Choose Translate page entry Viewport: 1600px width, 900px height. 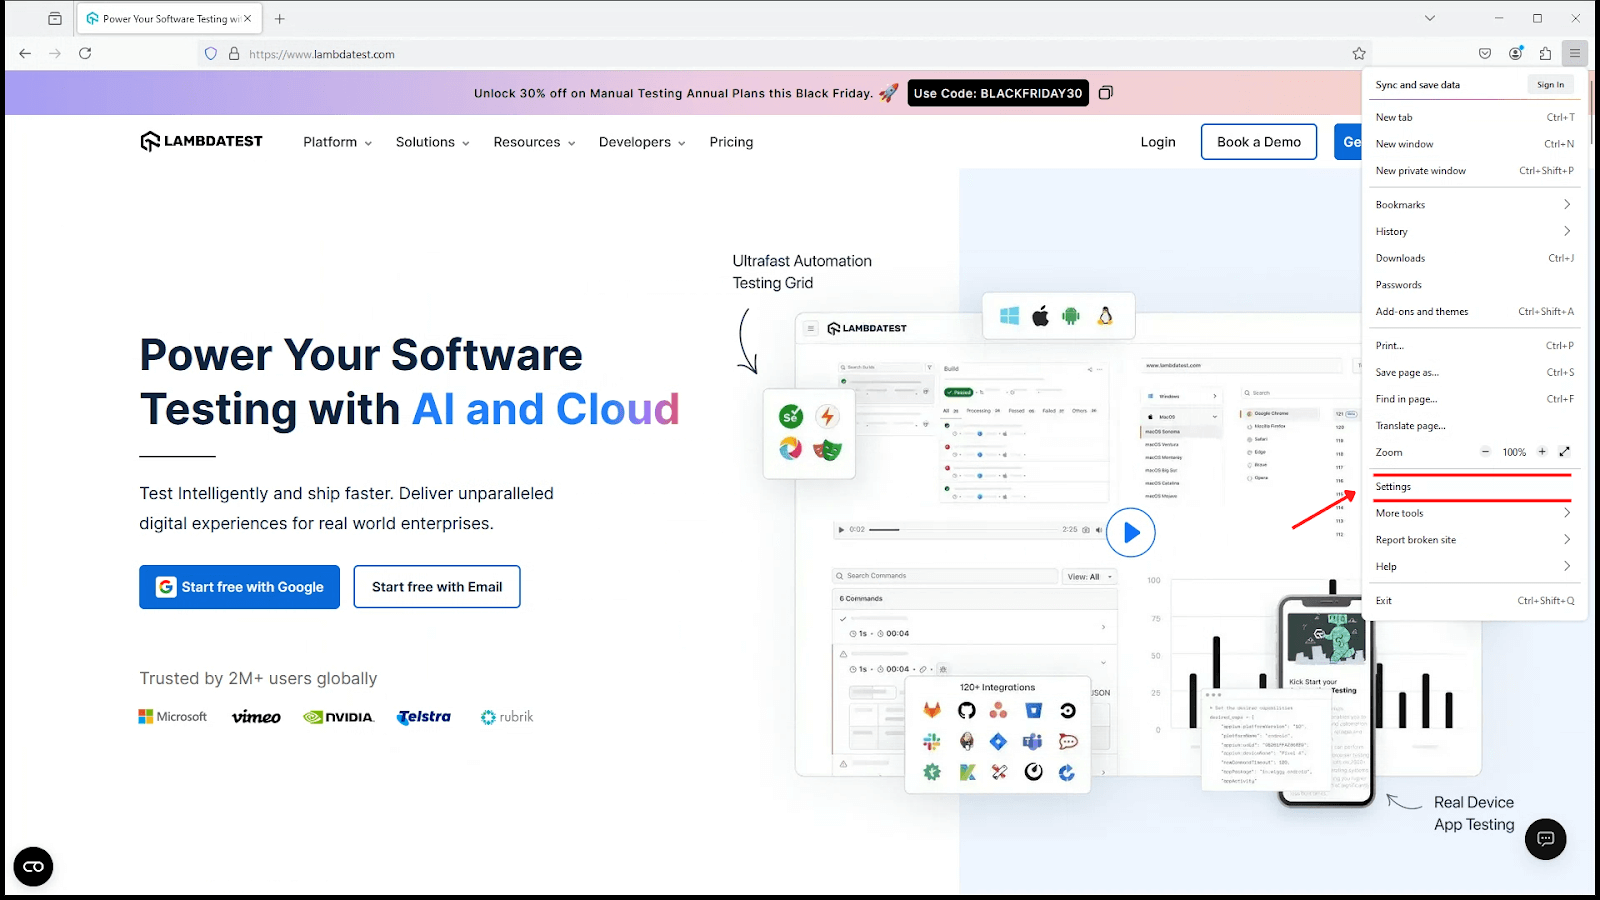click(x=1474, y=426)
